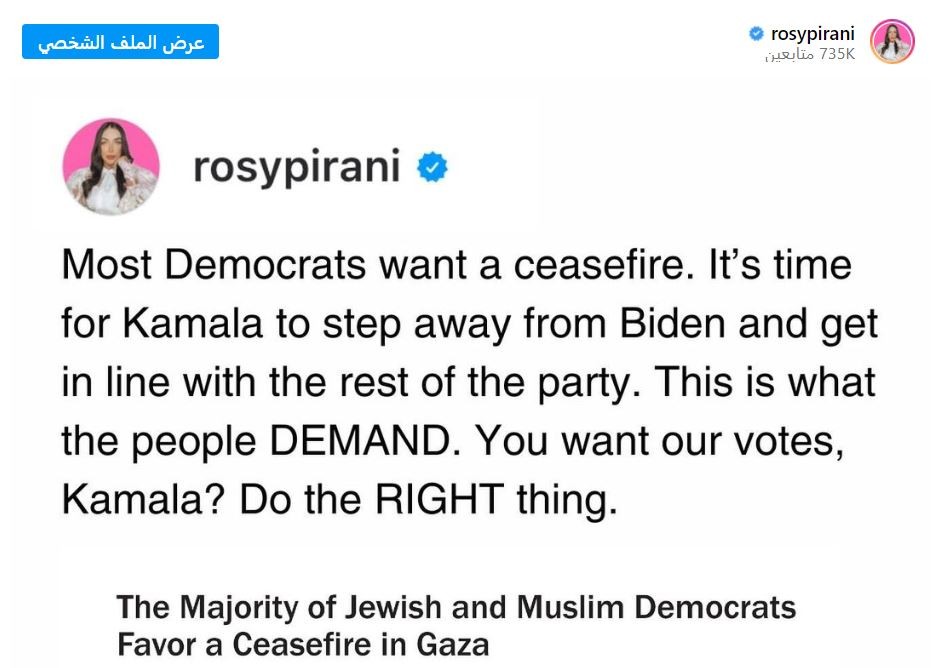Image resolution: width=941 pixels, height=668 pixels.
Task: Click the phrase 'This is what' in post
Action: tap(766, 381)
